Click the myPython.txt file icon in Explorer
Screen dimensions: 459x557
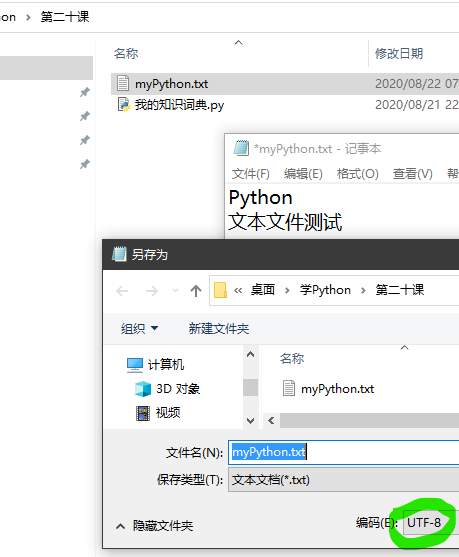[123, 83]
